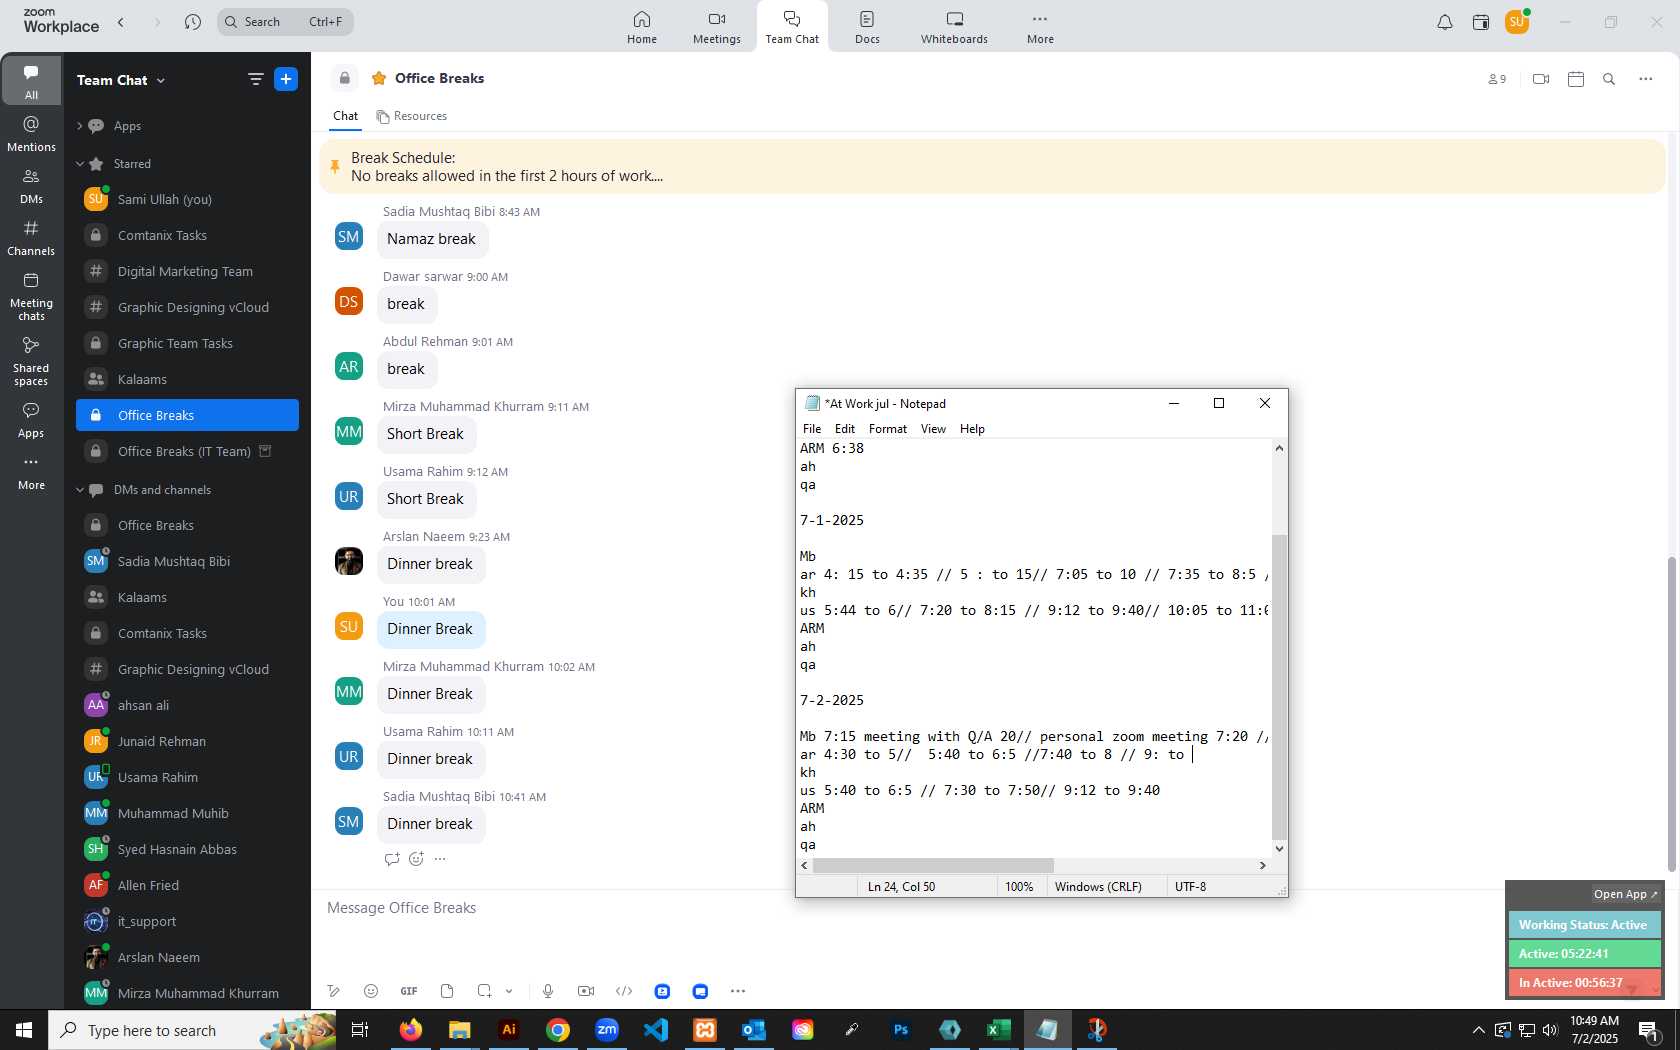Open More in the left rail
Viewport: 1680px width, 1050px height.
pyautogui.click(x=31, y=472)
